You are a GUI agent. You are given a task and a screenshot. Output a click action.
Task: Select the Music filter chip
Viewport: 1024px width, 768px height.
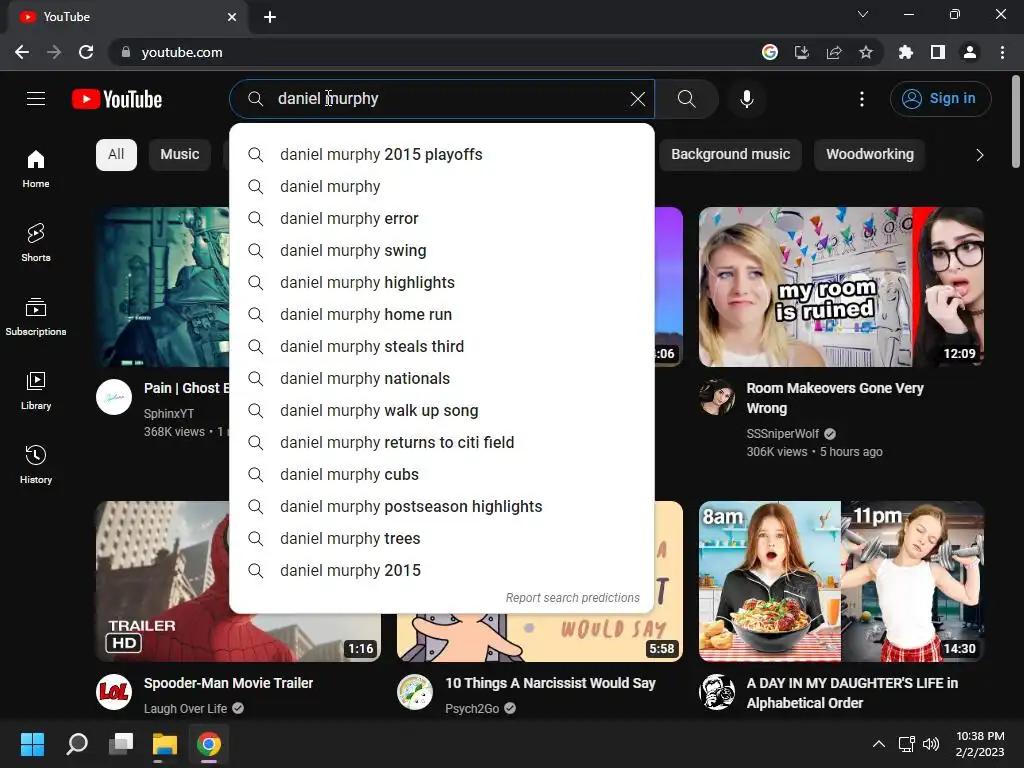(180, 155)
